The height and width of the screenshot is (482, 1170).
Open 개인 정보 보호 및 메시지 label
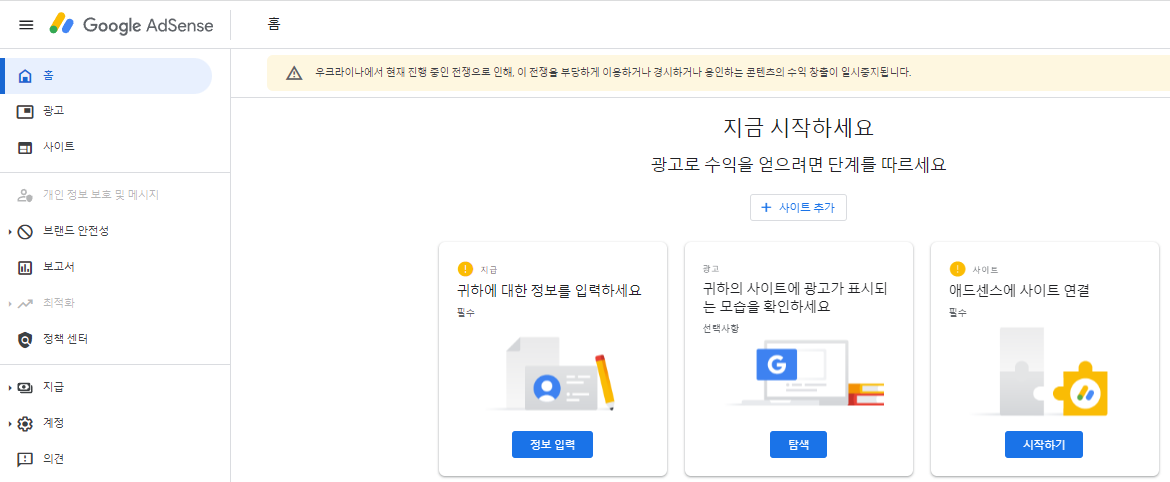click(101, 195)
